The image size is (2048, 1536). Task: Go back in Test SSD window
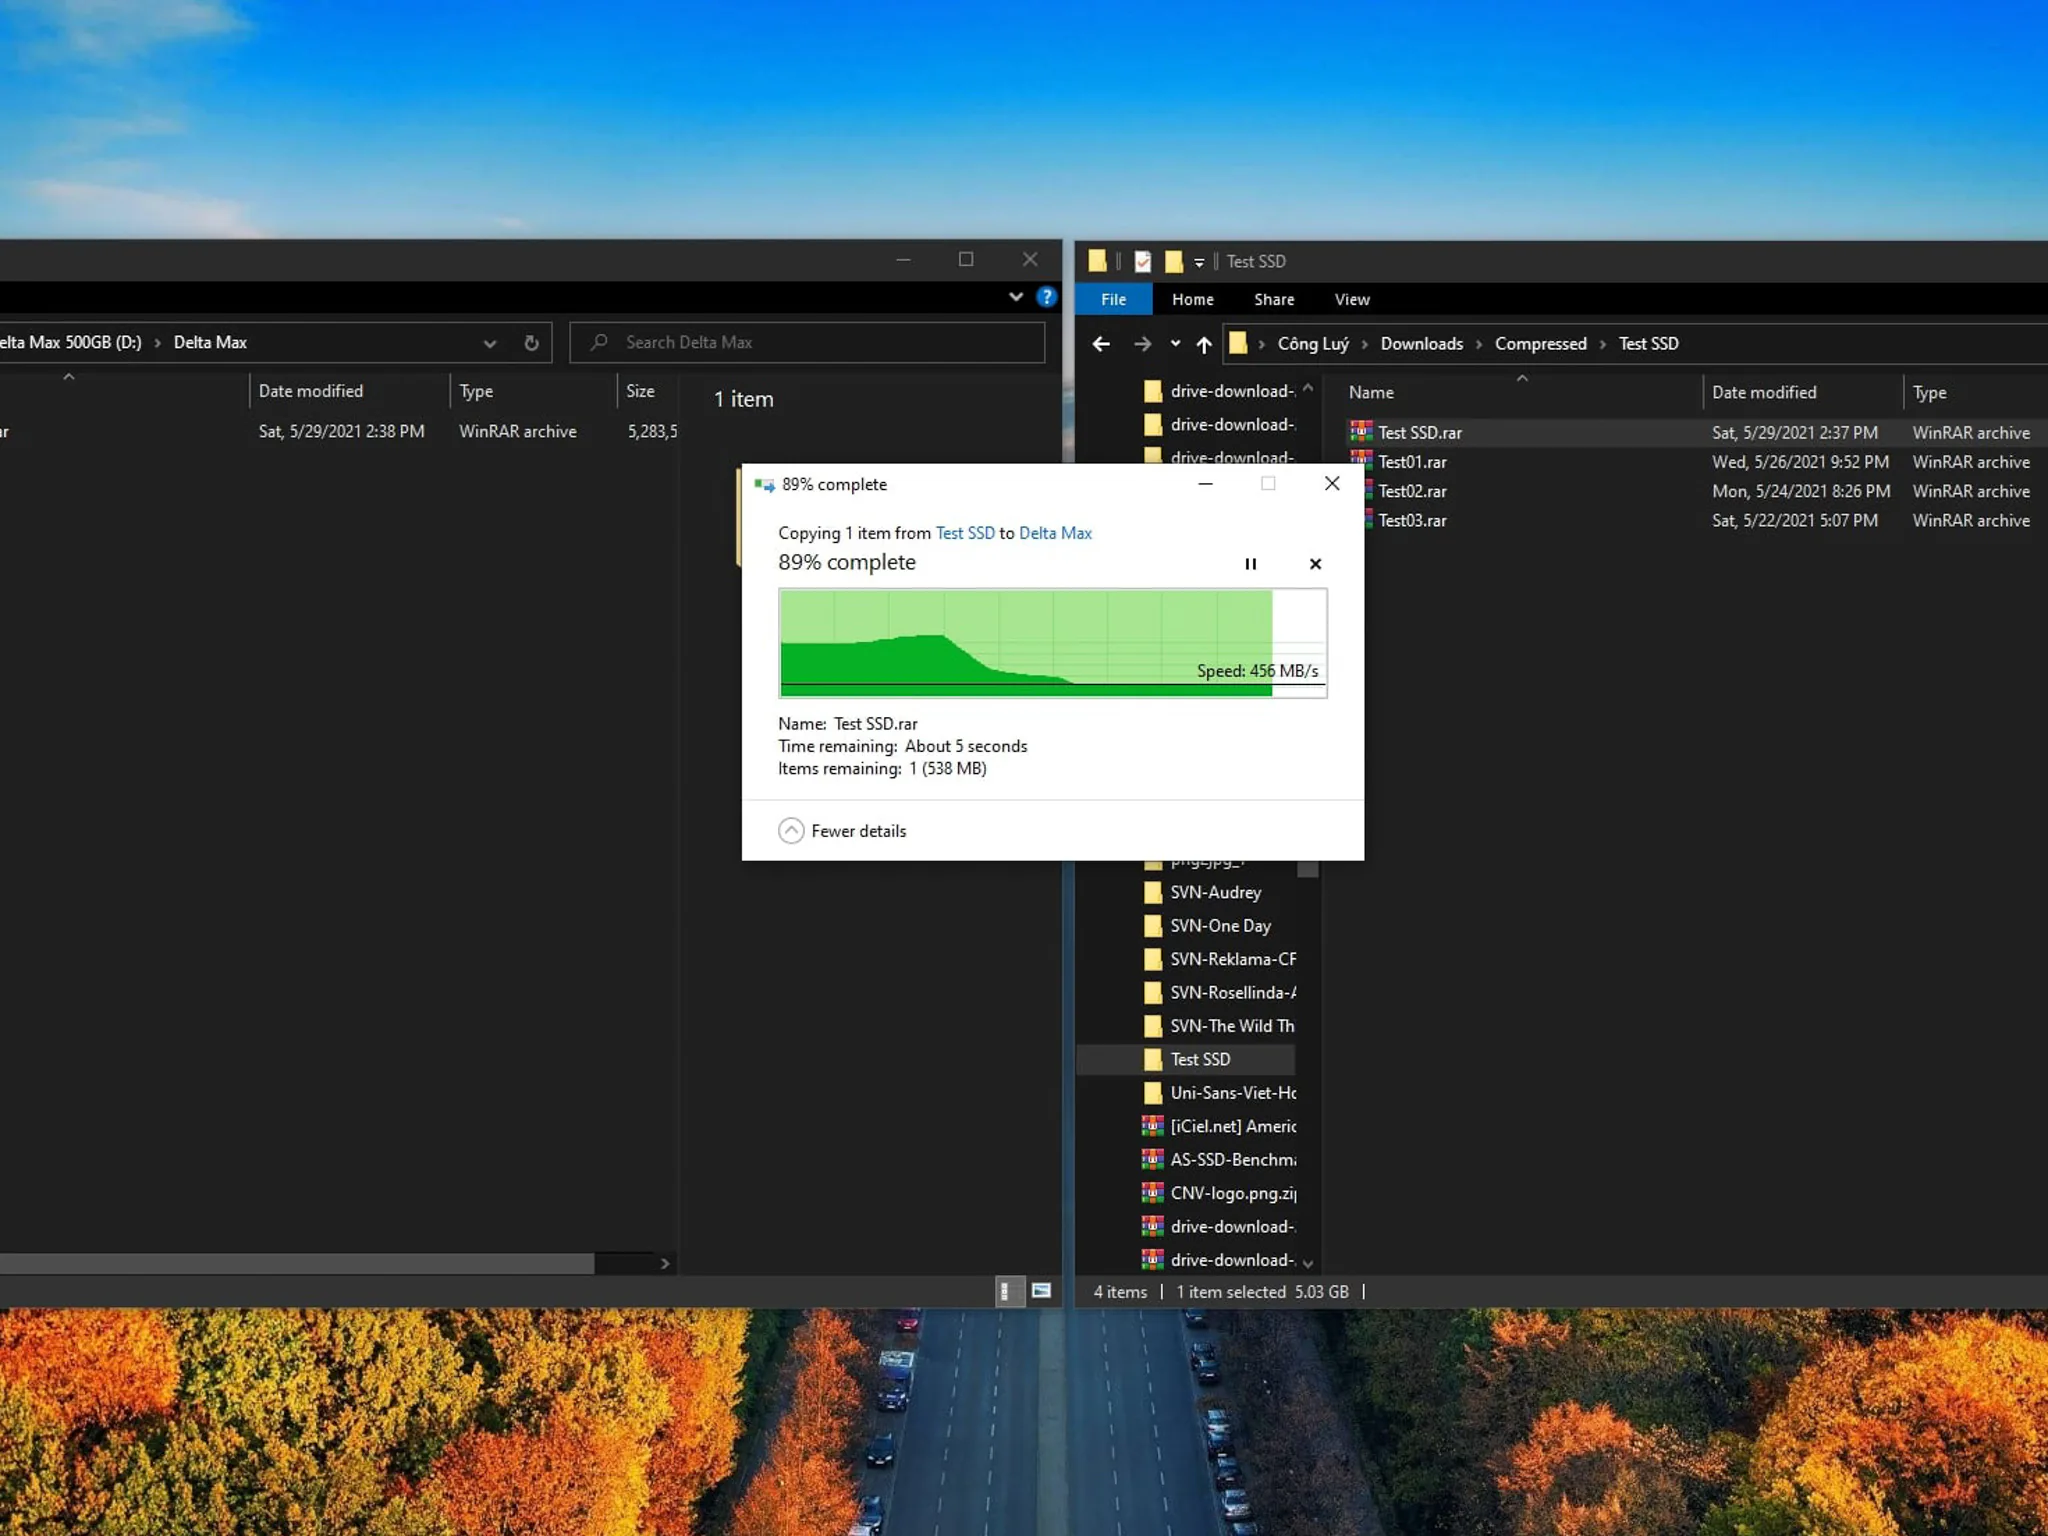1101,344
